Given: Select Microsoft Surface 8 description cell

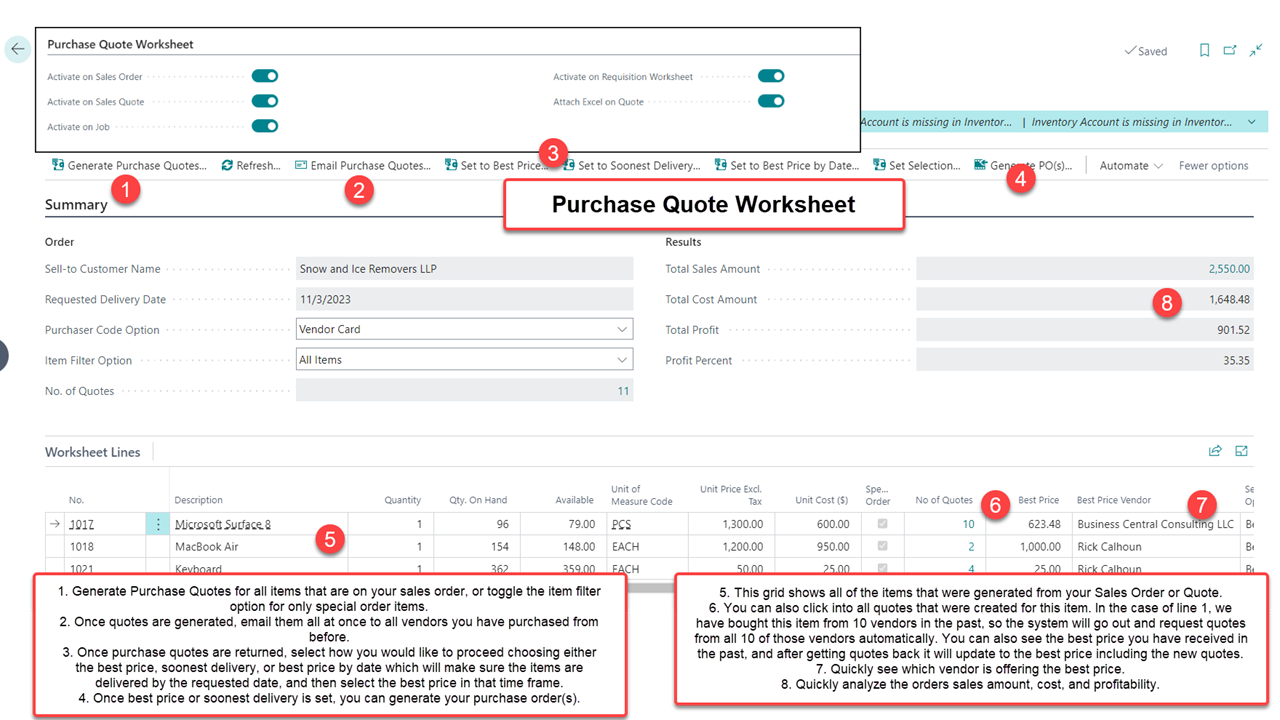Looking at the screenshot, I should coord(259,524).
